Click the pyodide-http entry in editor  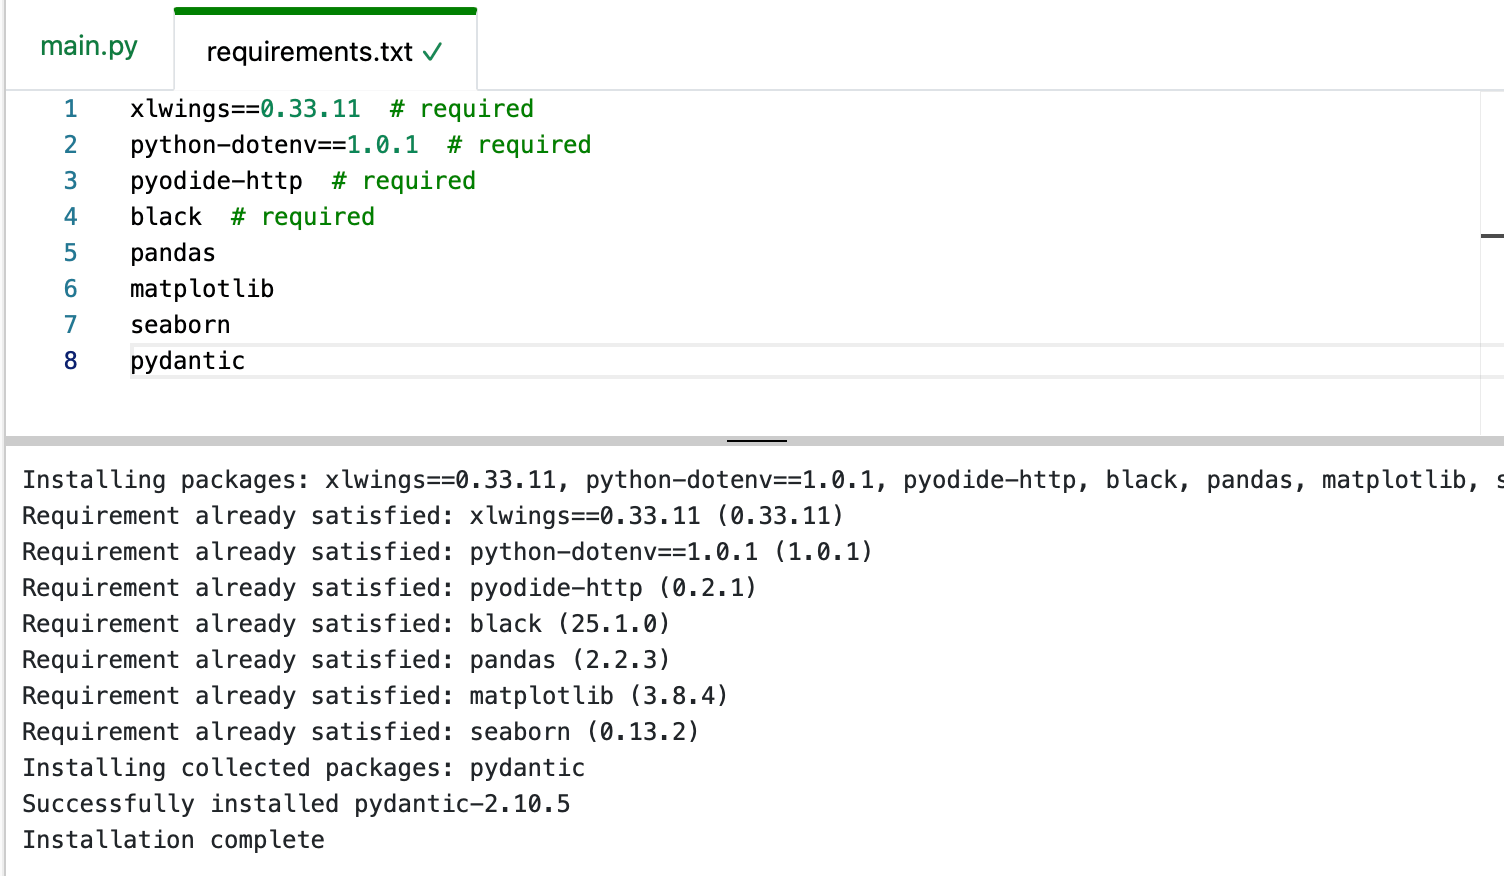tap(216, 181)
